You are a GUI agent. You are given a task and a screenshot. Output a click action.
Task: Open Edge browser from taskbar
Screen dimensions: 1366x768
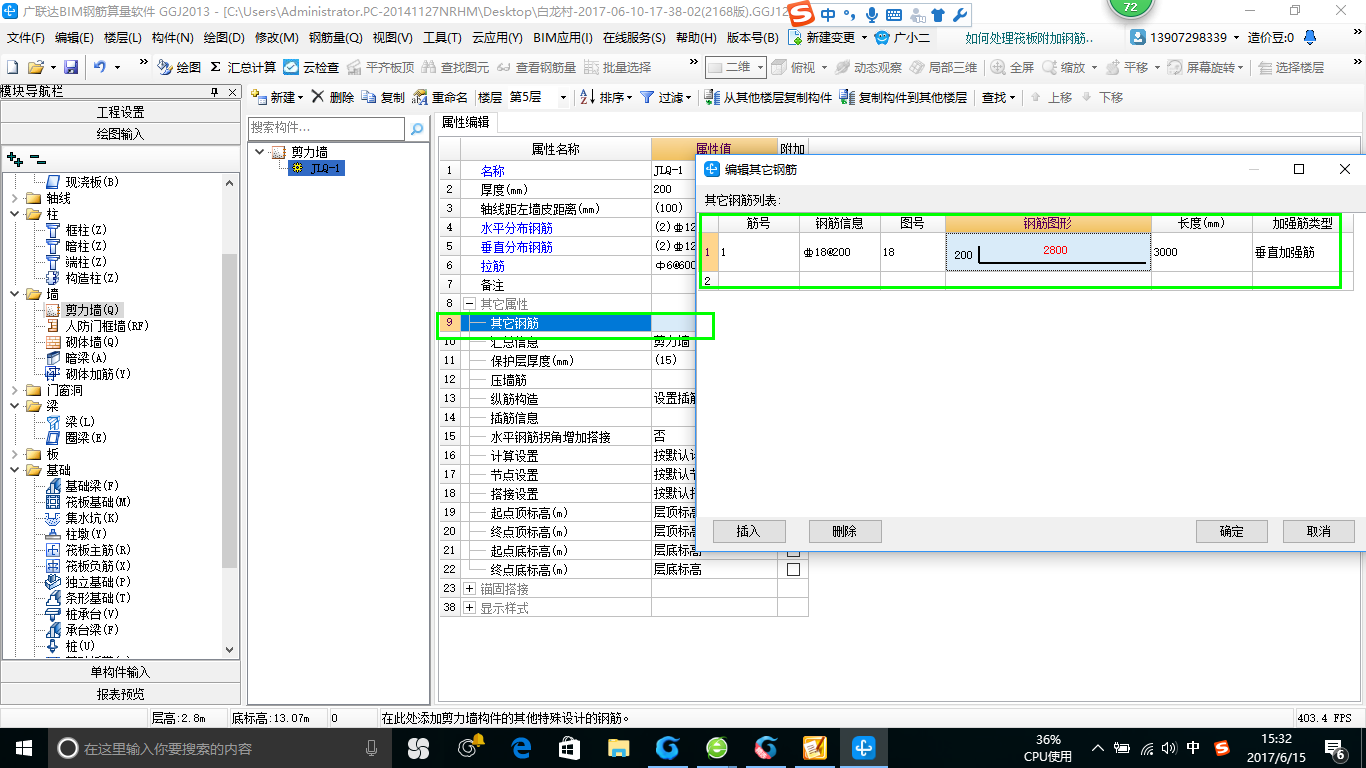click(x=521, y=747)
